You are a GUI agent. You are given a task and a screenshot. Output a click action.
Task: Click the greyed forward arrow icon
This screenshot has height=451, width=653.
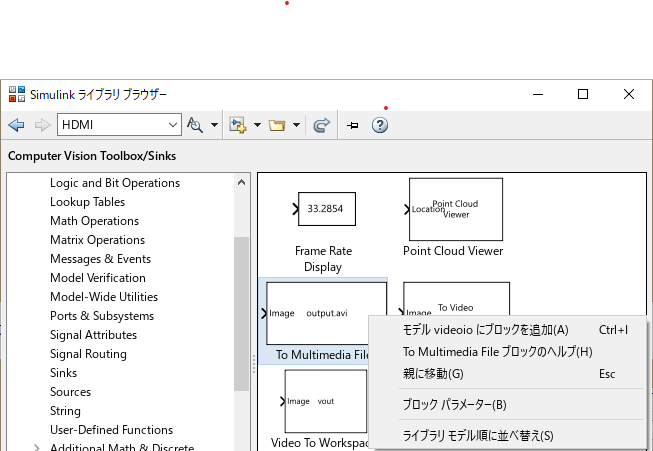point(42,125)
